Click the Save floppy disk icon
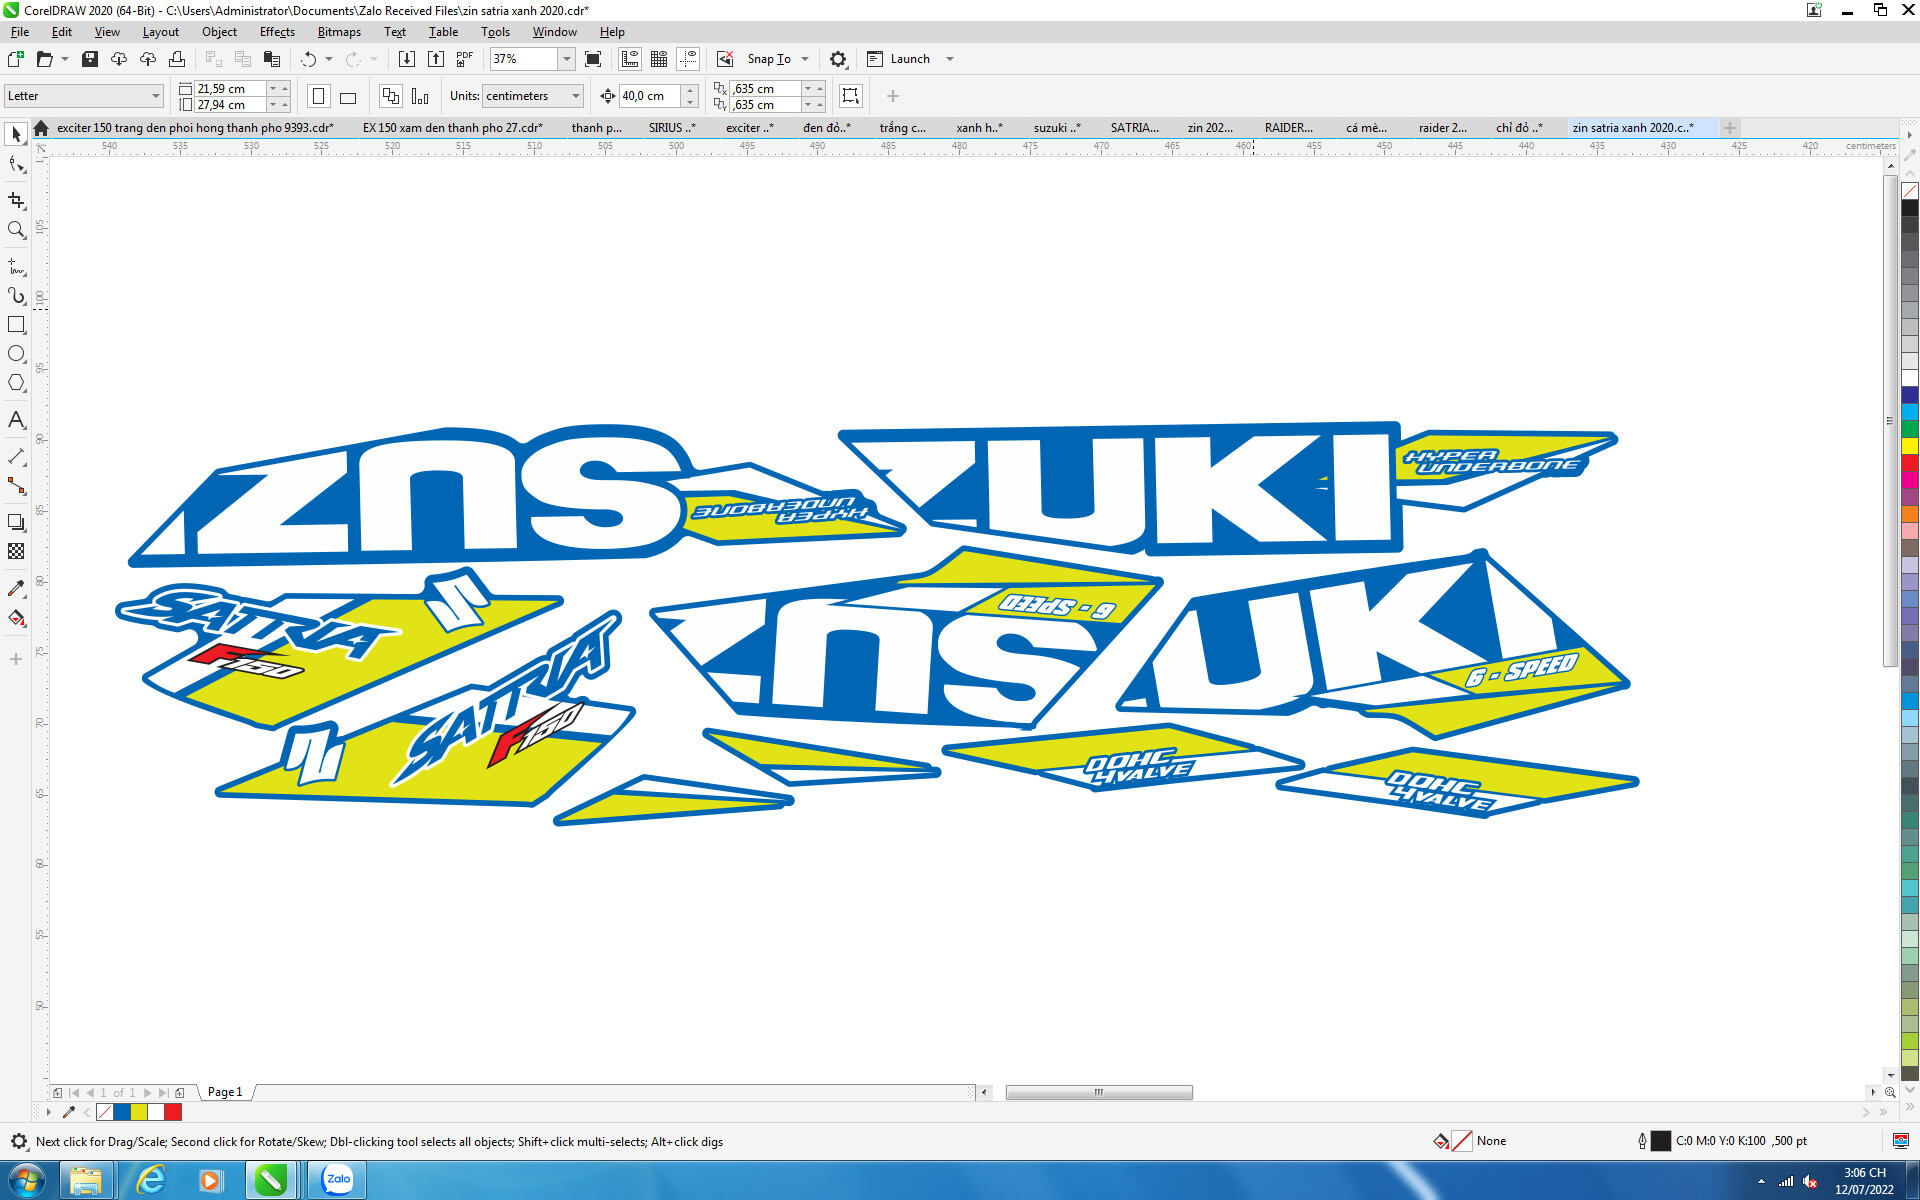 [90, 59]
